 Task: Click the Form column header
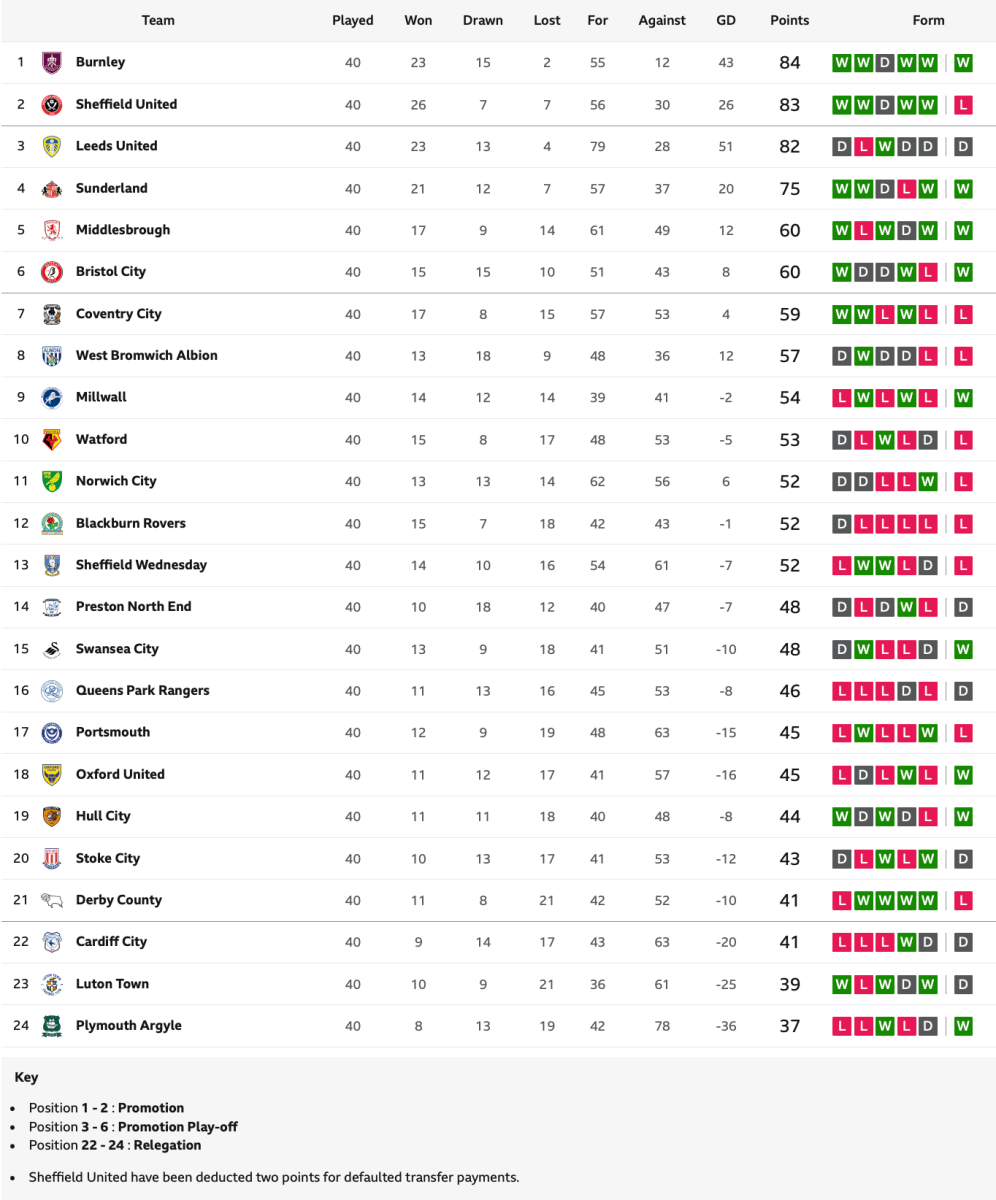tap(928, 20)
